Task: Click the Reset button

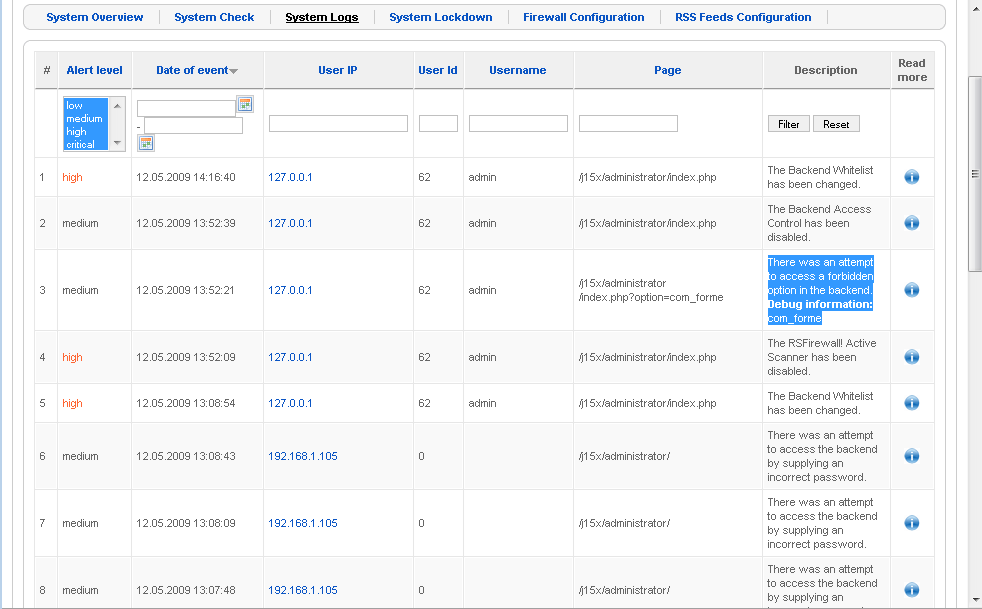Action: click(836, 124)
